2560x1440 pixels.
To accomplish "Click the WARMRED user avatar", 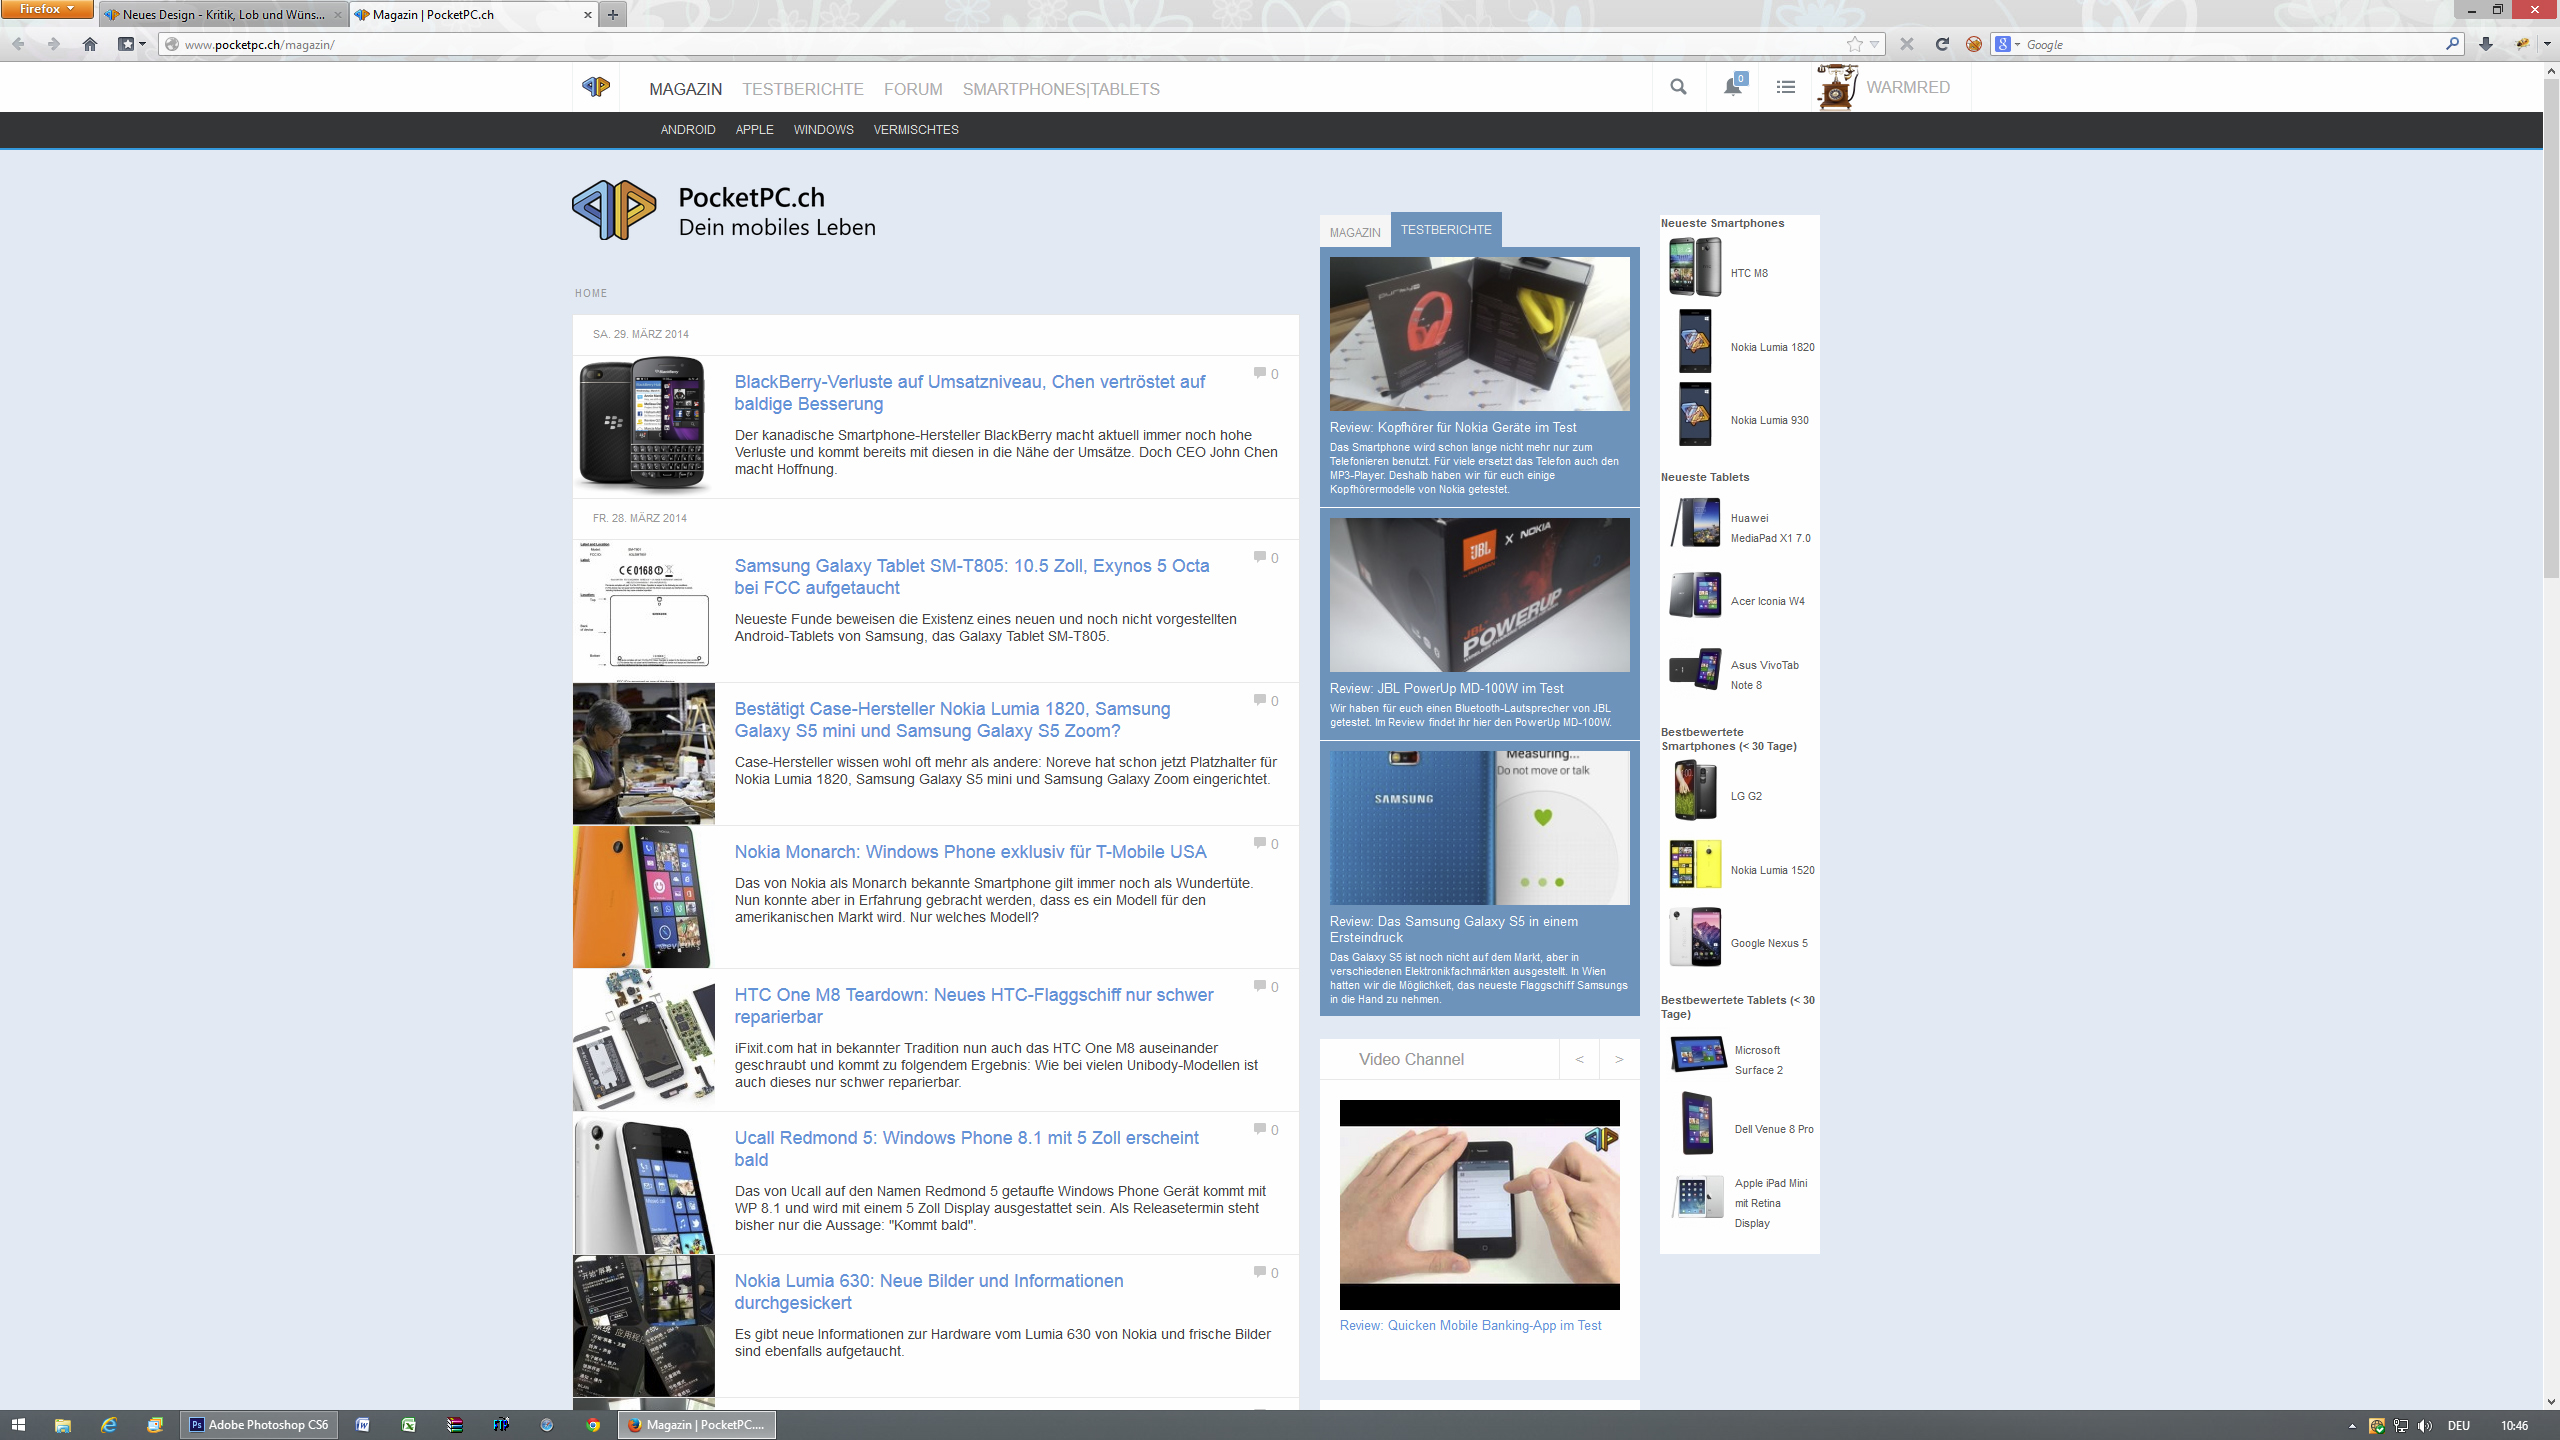I will pos(1837,87).
